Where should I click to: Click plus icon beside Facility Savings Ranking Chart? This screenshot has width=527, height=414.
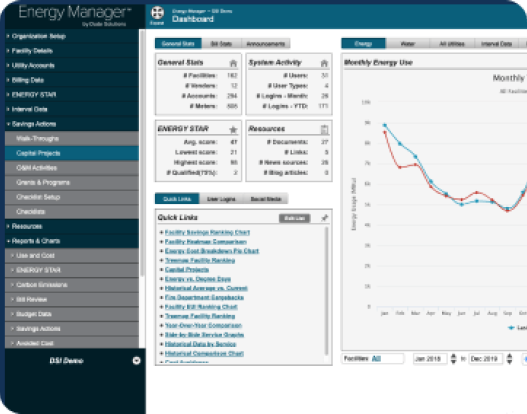point(161,232)
